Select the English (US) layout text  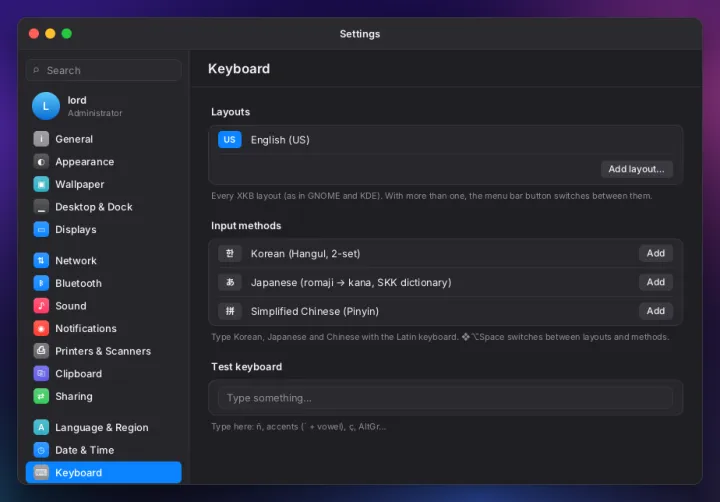280,140
